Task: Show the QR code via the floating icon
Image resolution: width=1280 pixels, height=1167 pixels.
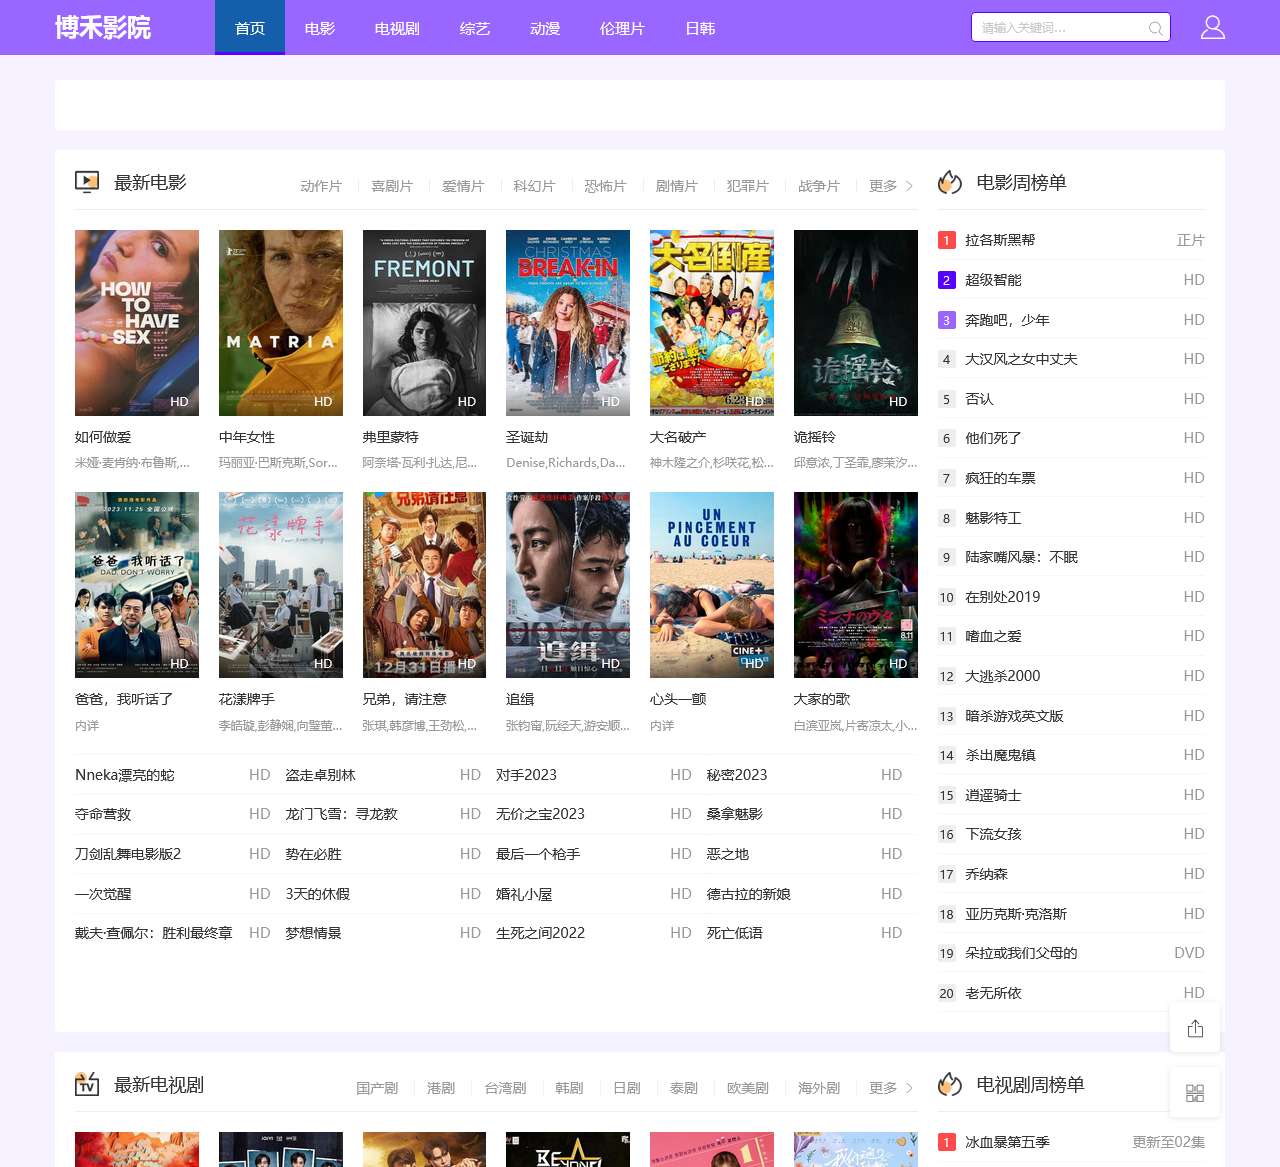Action: click(1195, 1092)
